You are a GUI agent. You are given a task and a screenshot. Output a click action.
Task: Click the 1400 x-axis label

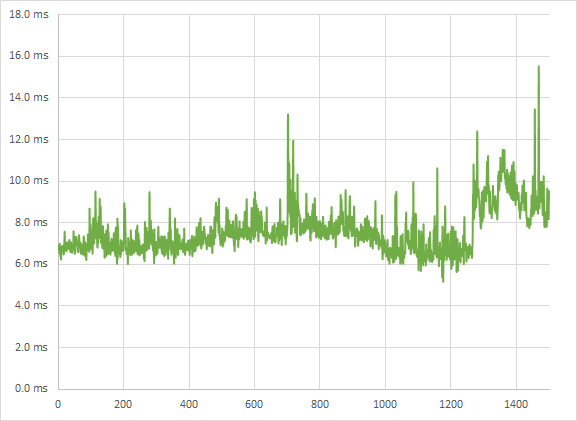(516, 404)
